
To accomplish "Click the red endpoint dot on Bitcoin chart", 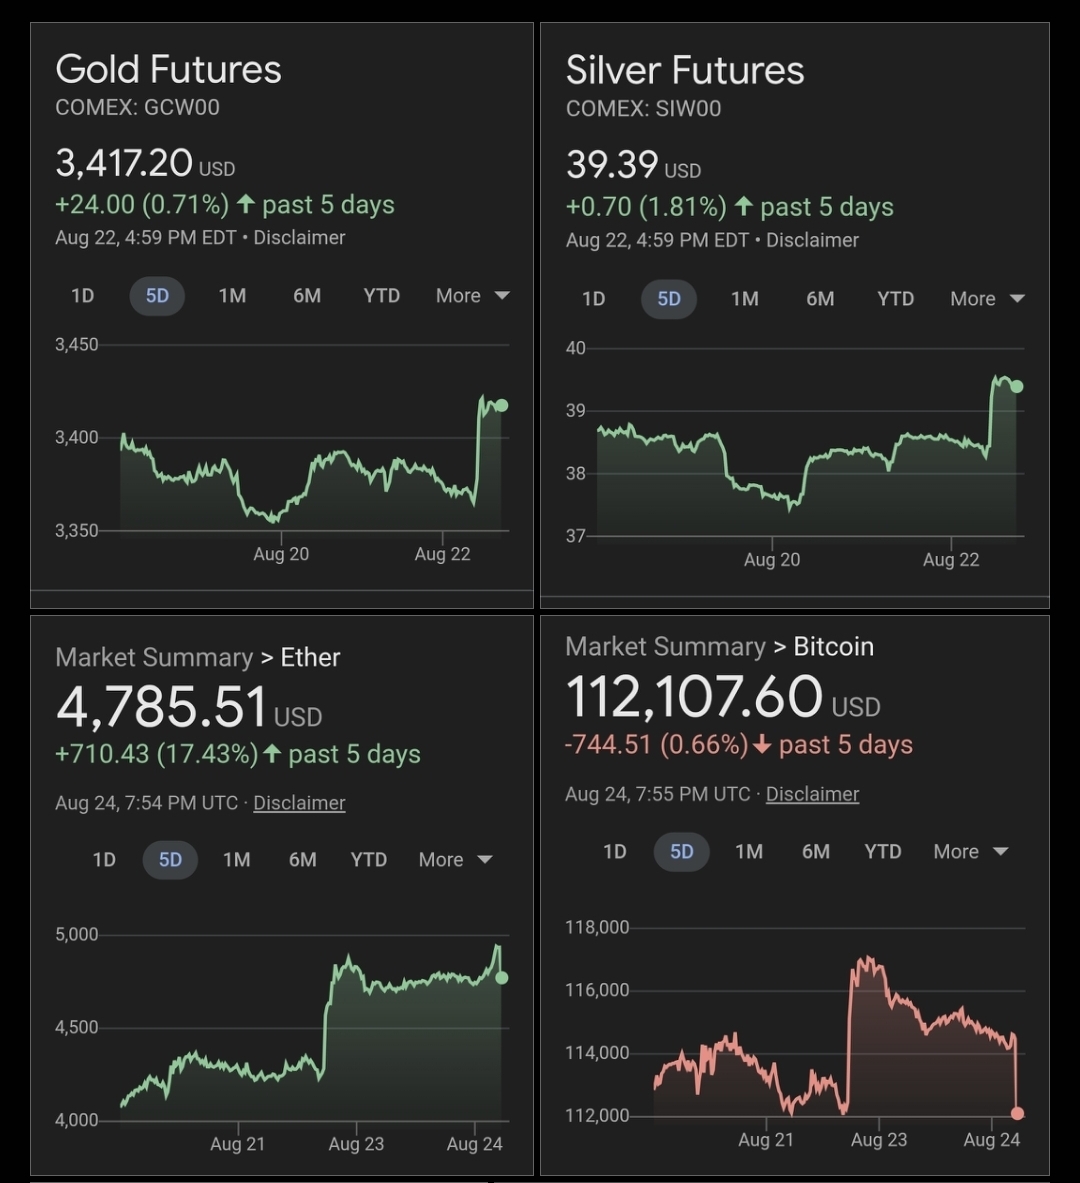I will coord(1017,1113).
